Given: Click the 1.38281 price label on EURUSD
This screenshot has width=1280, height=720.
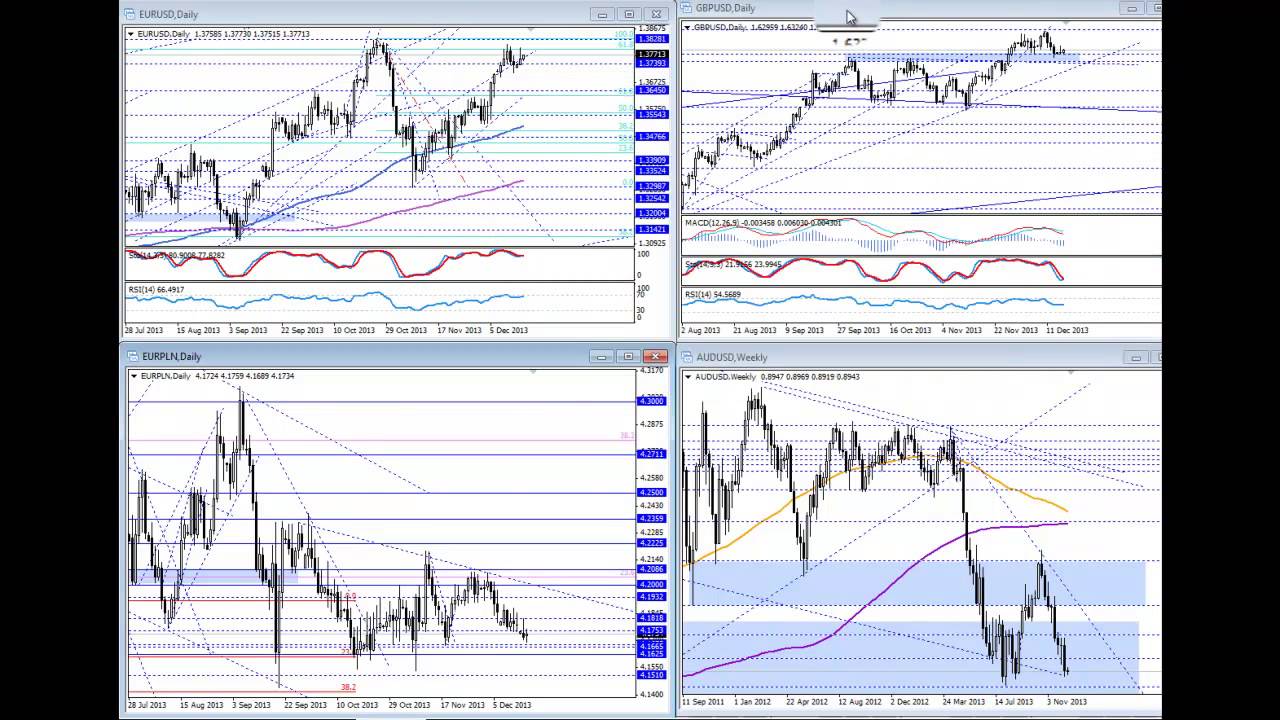Looking at the screenshot, I should pyautogui.click(x=652, y=39).
